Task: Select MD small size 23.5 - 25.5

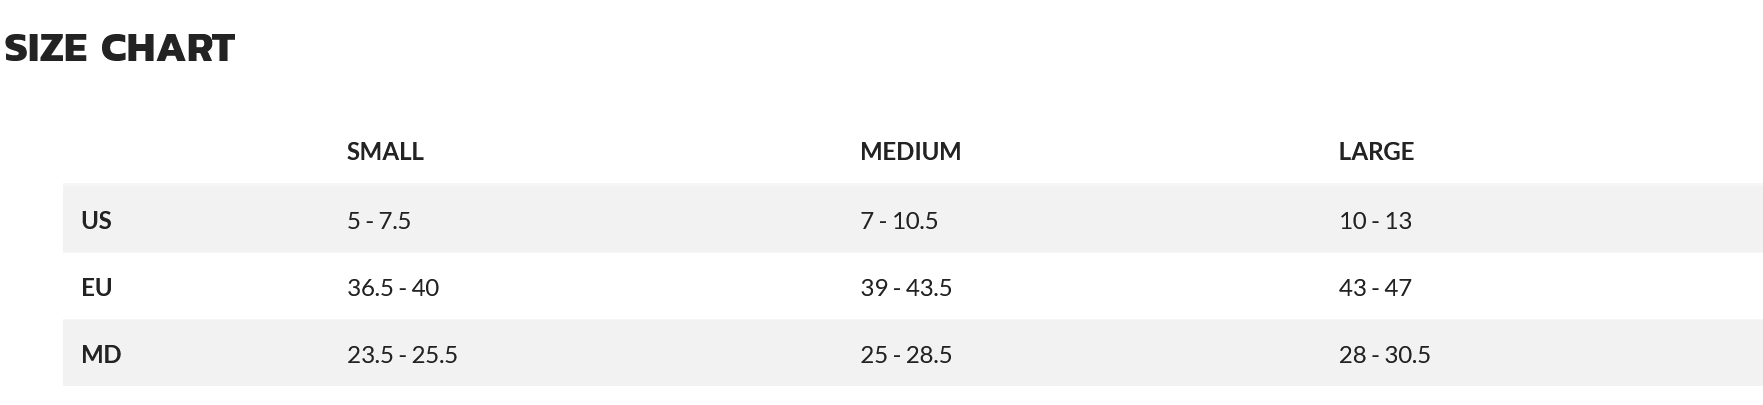Action: coord(402,354)
